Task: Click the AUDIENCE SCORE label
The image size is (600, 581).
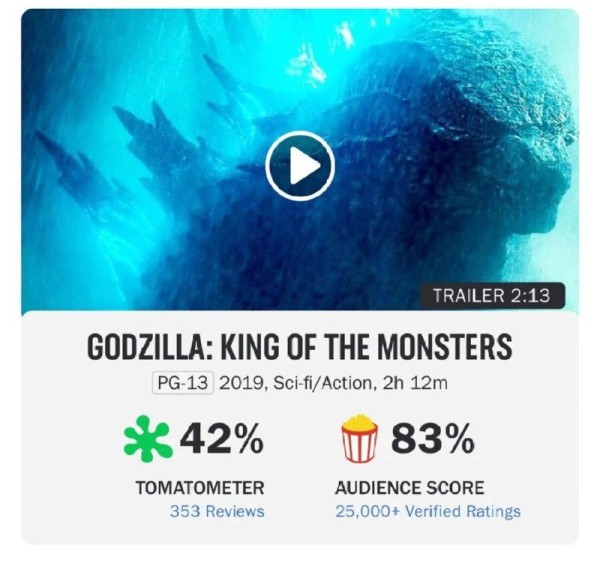Action: [x=410, y=488]
